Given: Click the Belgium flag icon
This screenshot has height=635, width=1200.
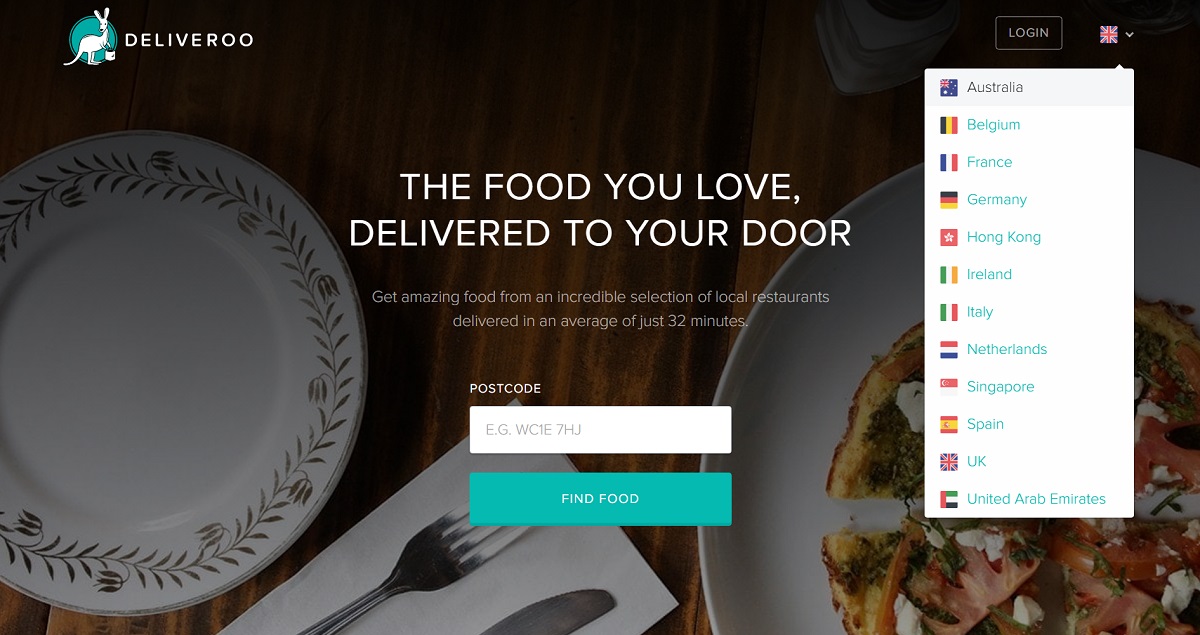Looking at the screenshot, I should tap(949, 125).
